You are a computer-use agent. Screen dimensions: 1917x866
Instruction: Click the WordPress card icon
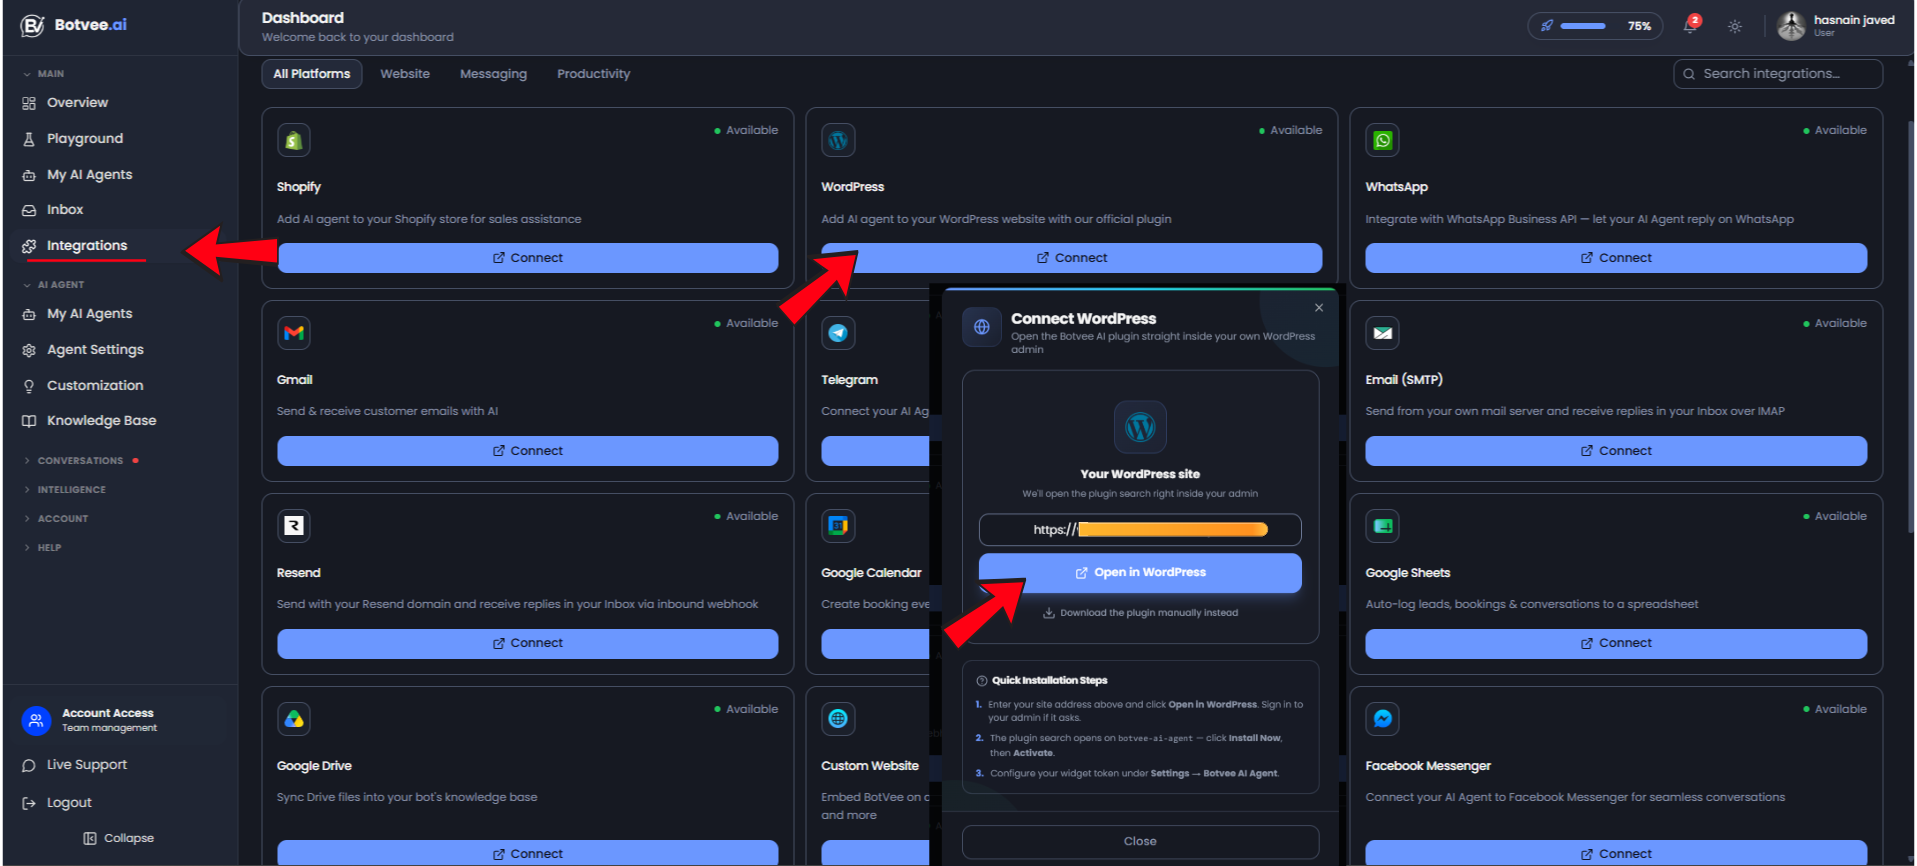point(838,141)
